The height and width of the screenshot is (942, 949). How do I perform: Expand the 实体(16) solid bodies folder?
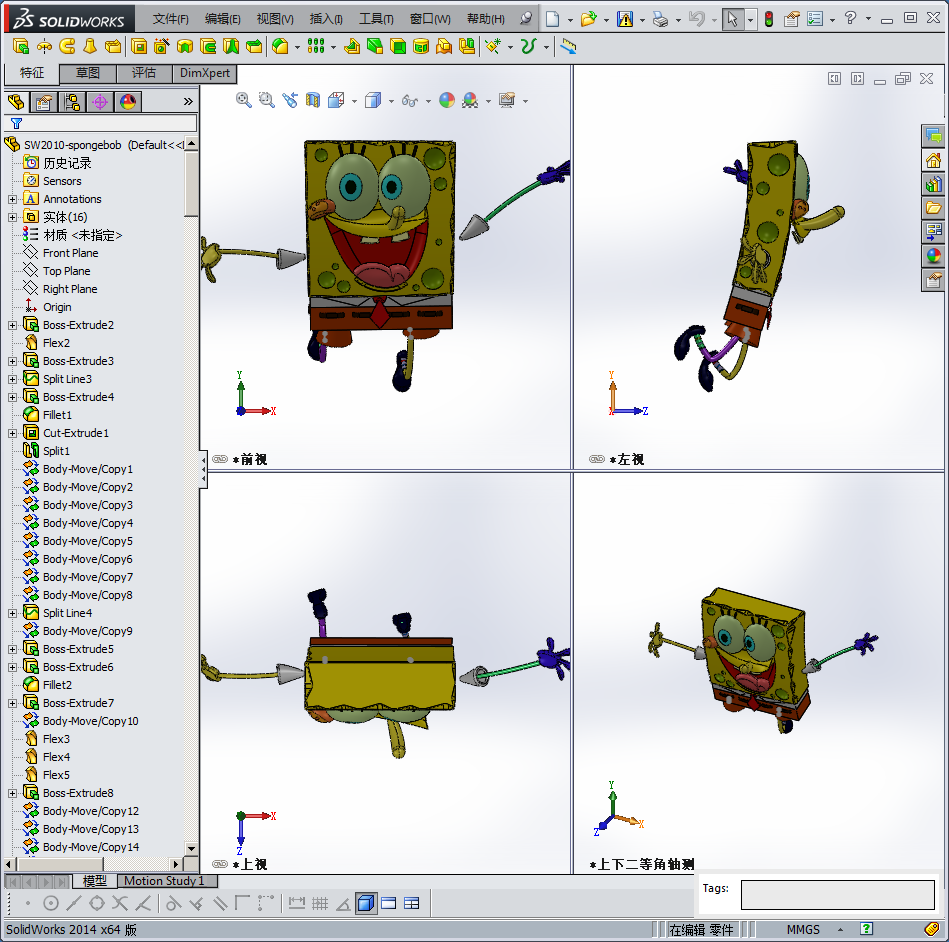click(x=12, y=217)
